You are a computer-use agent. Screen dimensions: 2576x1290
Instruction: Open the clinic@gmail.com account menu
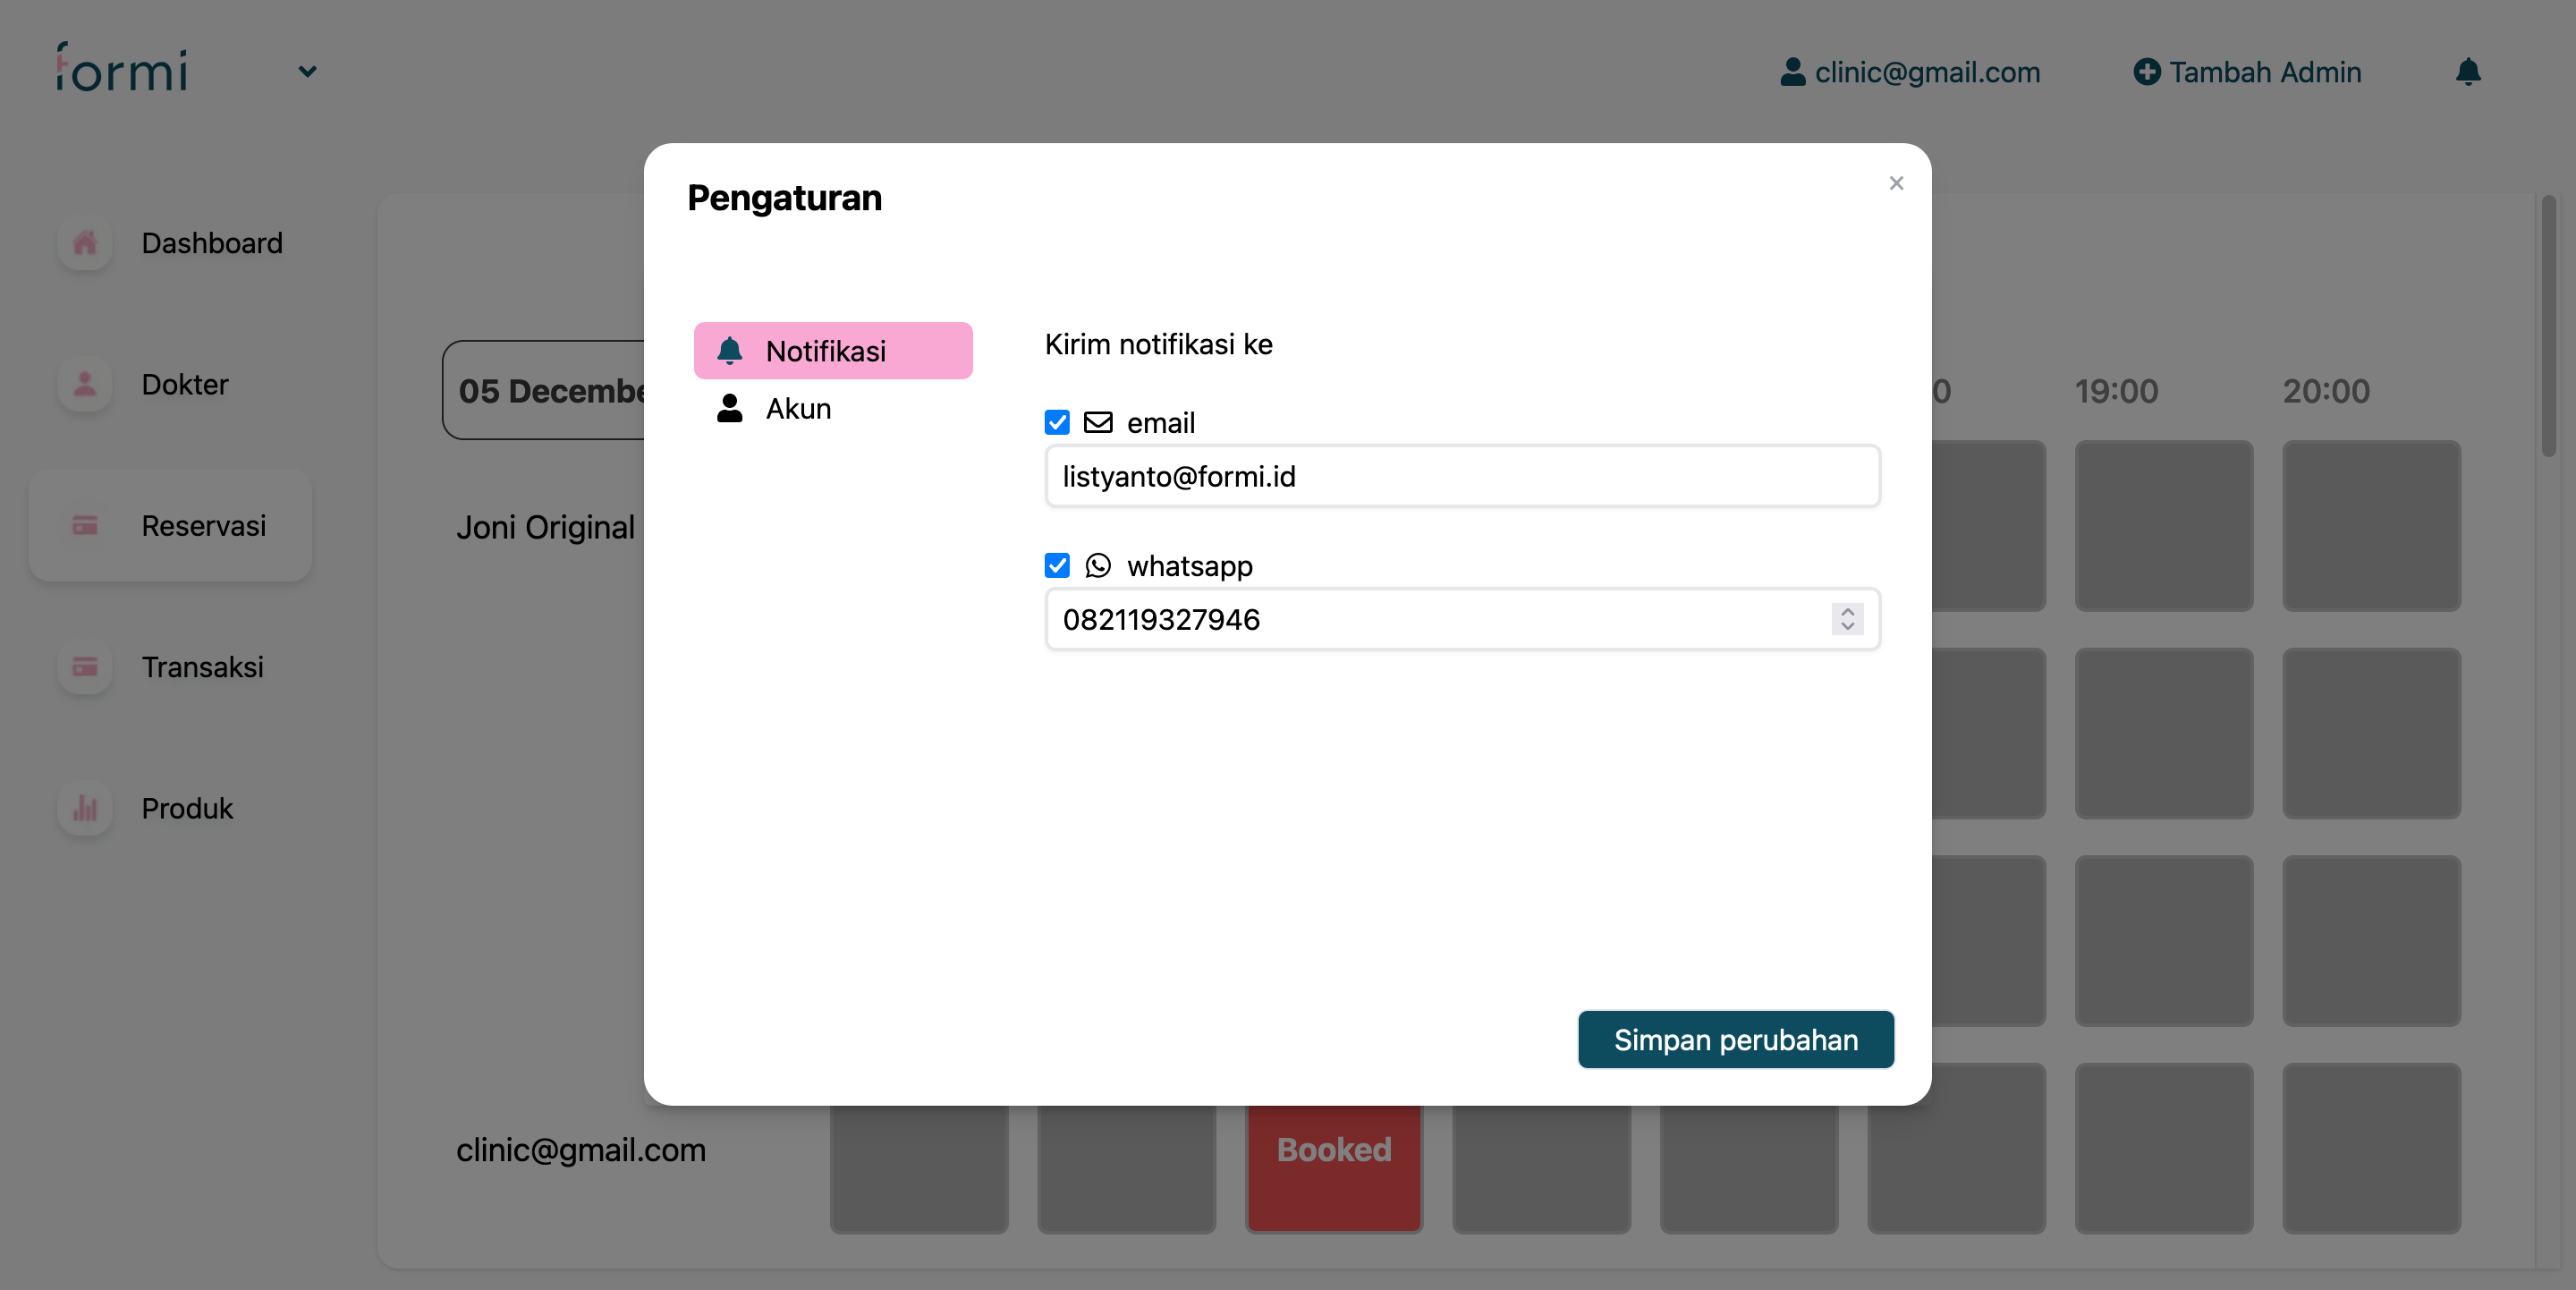1910,72
